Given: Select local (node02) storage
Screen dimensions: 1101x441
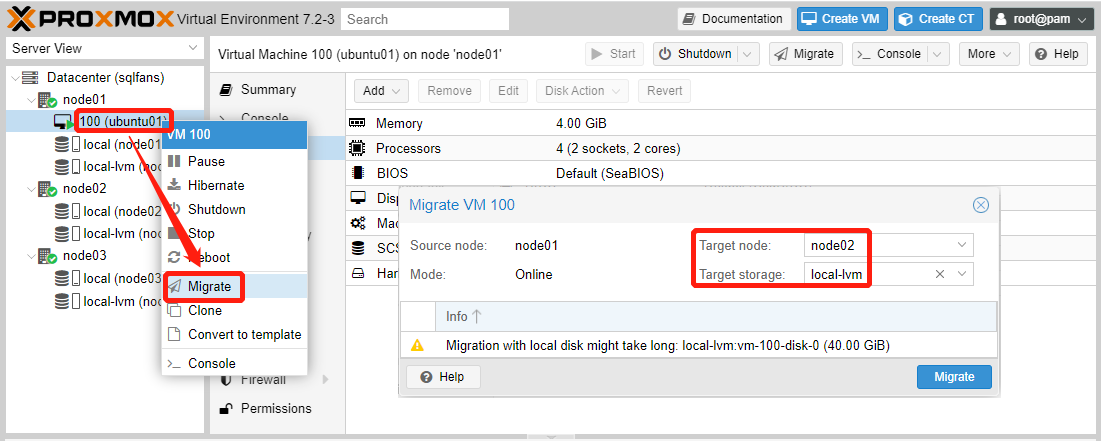Looking at the screenshot, I should coord(122,211).
